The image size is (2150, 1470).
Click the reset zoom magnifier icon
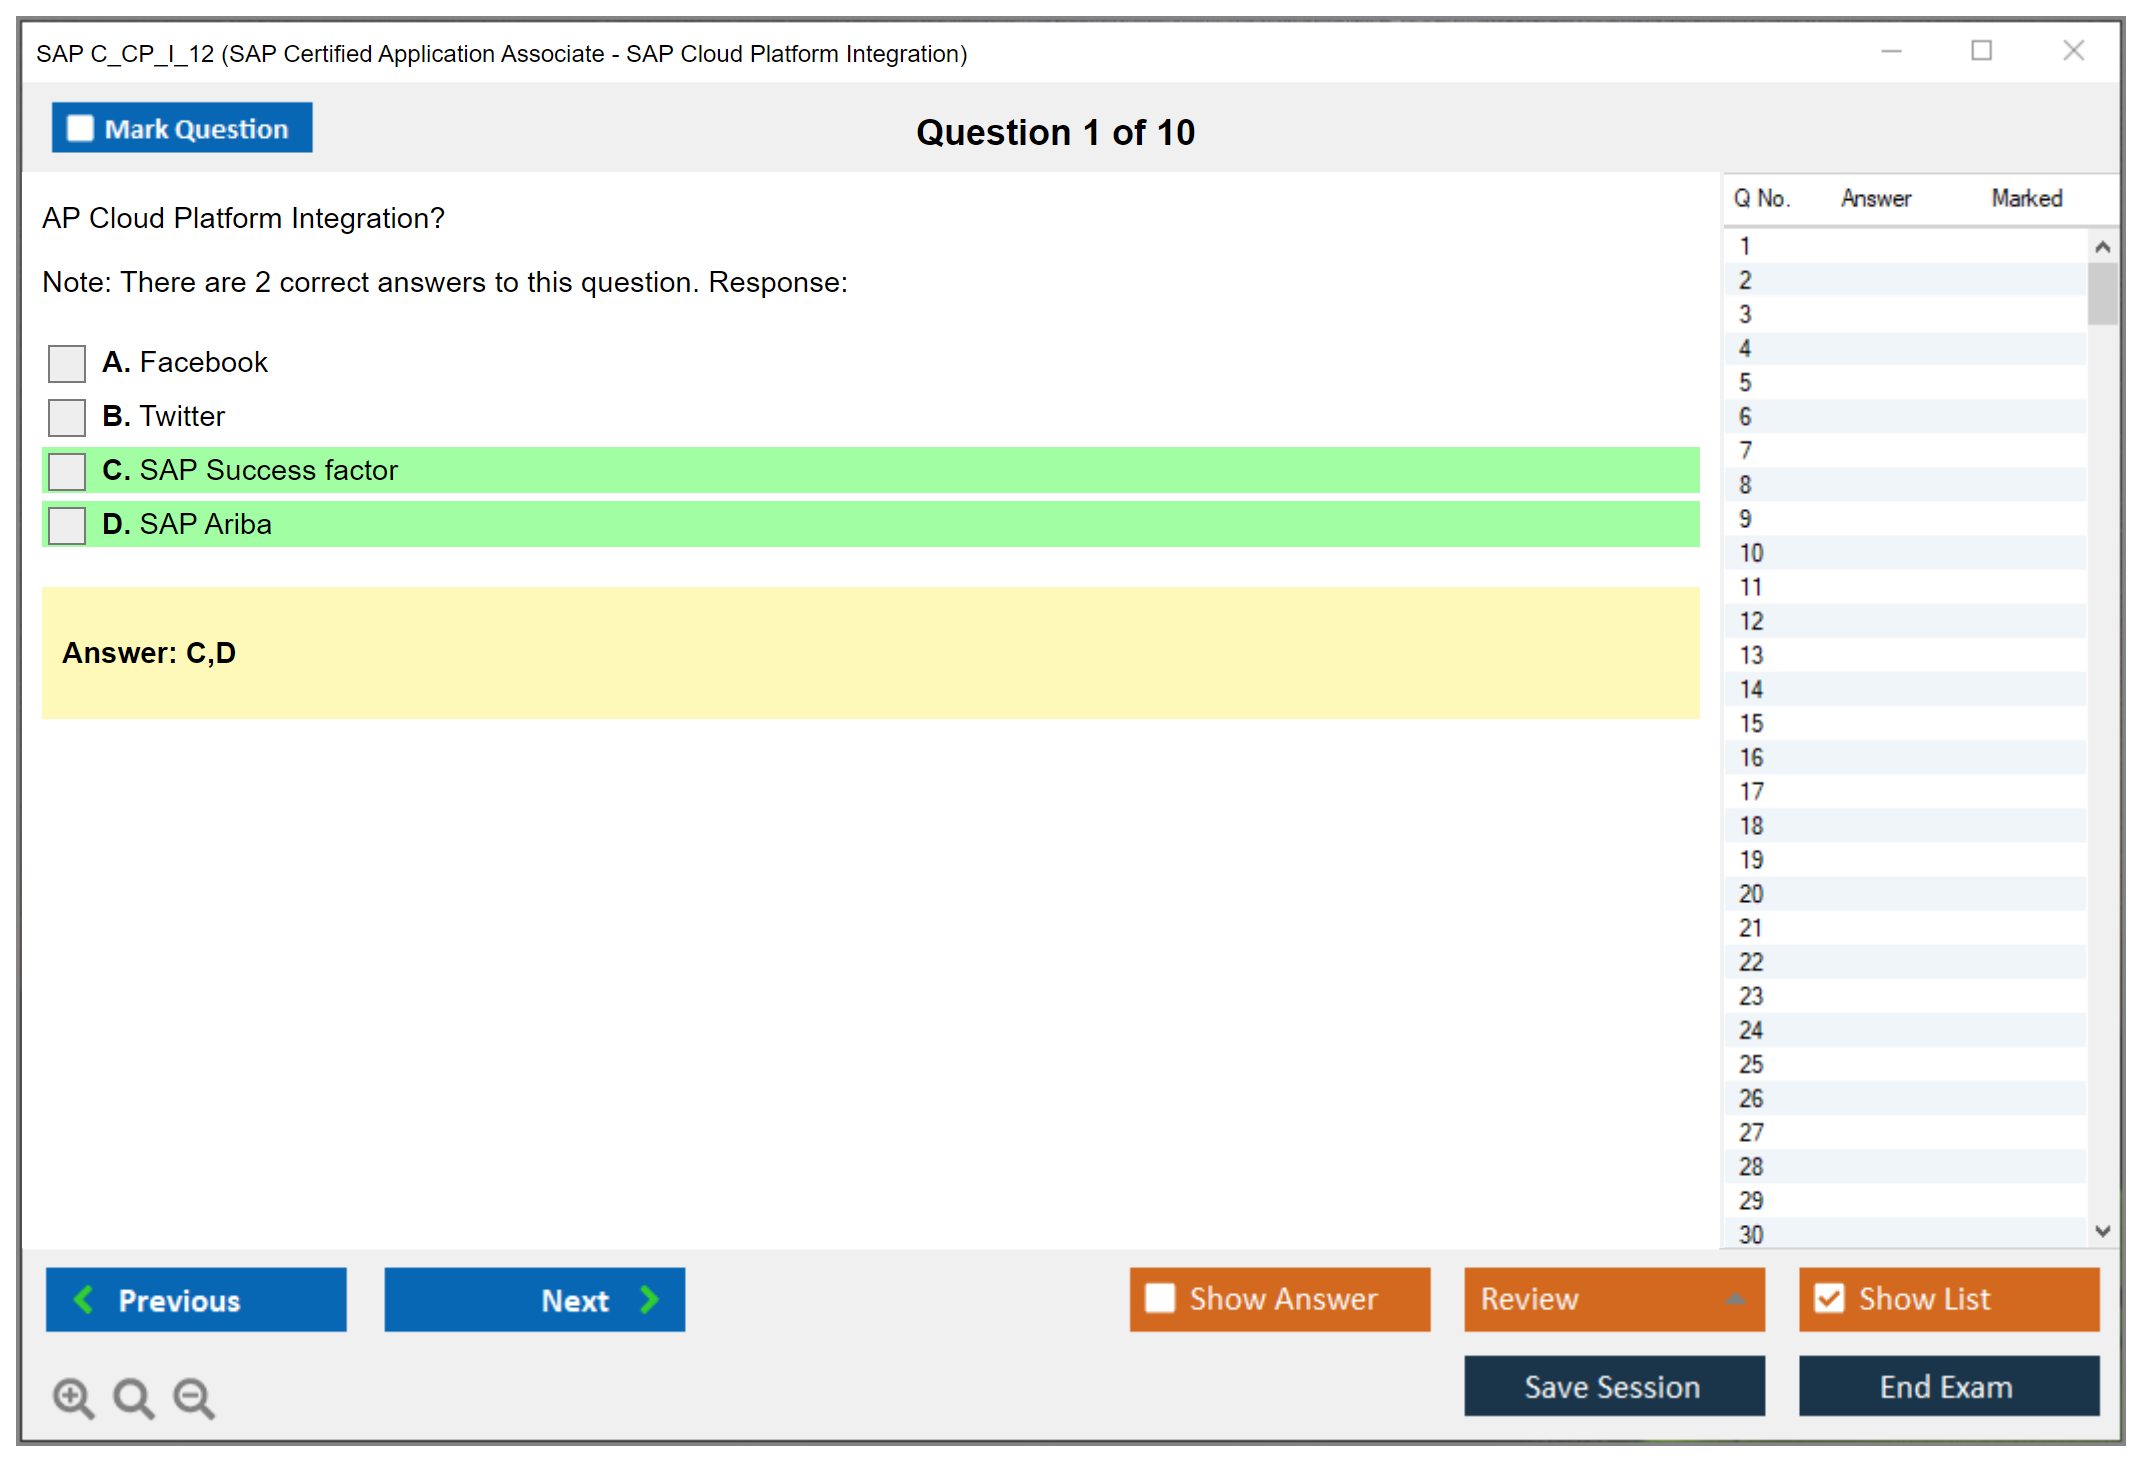133,1397
